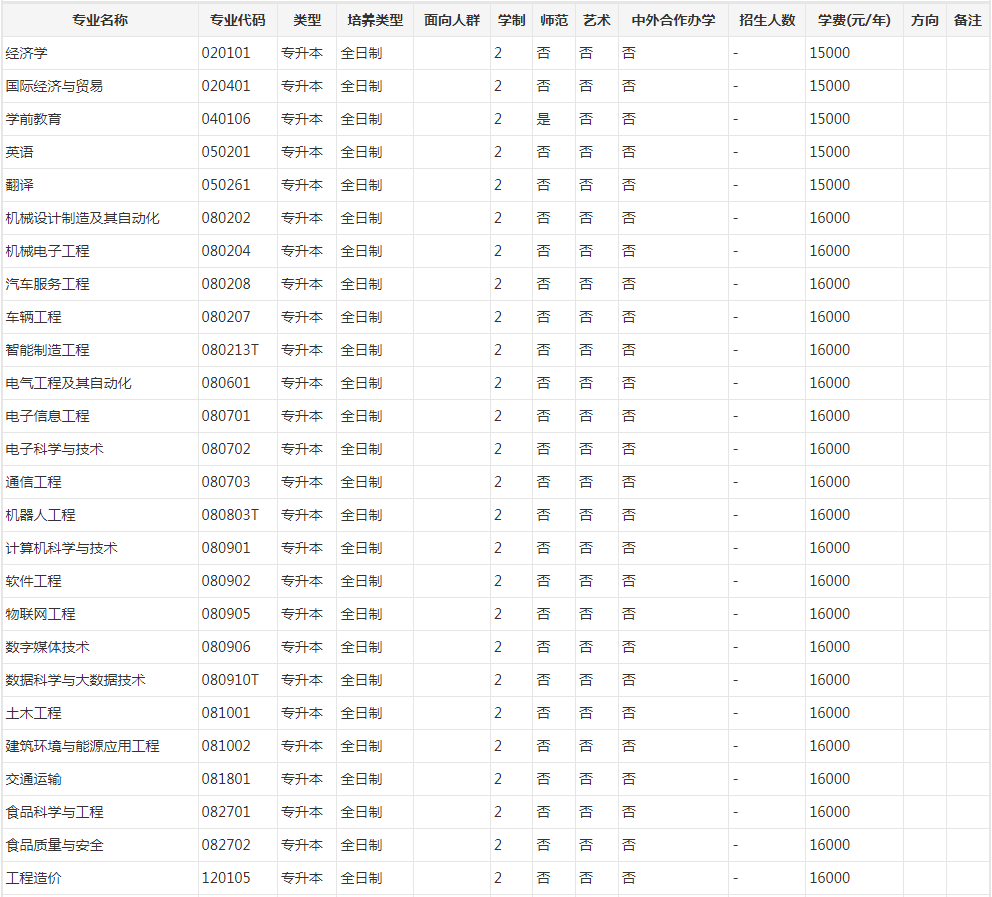Select the 建筑环境与能源应用工程 major name
992x897 pixels.
82,746
